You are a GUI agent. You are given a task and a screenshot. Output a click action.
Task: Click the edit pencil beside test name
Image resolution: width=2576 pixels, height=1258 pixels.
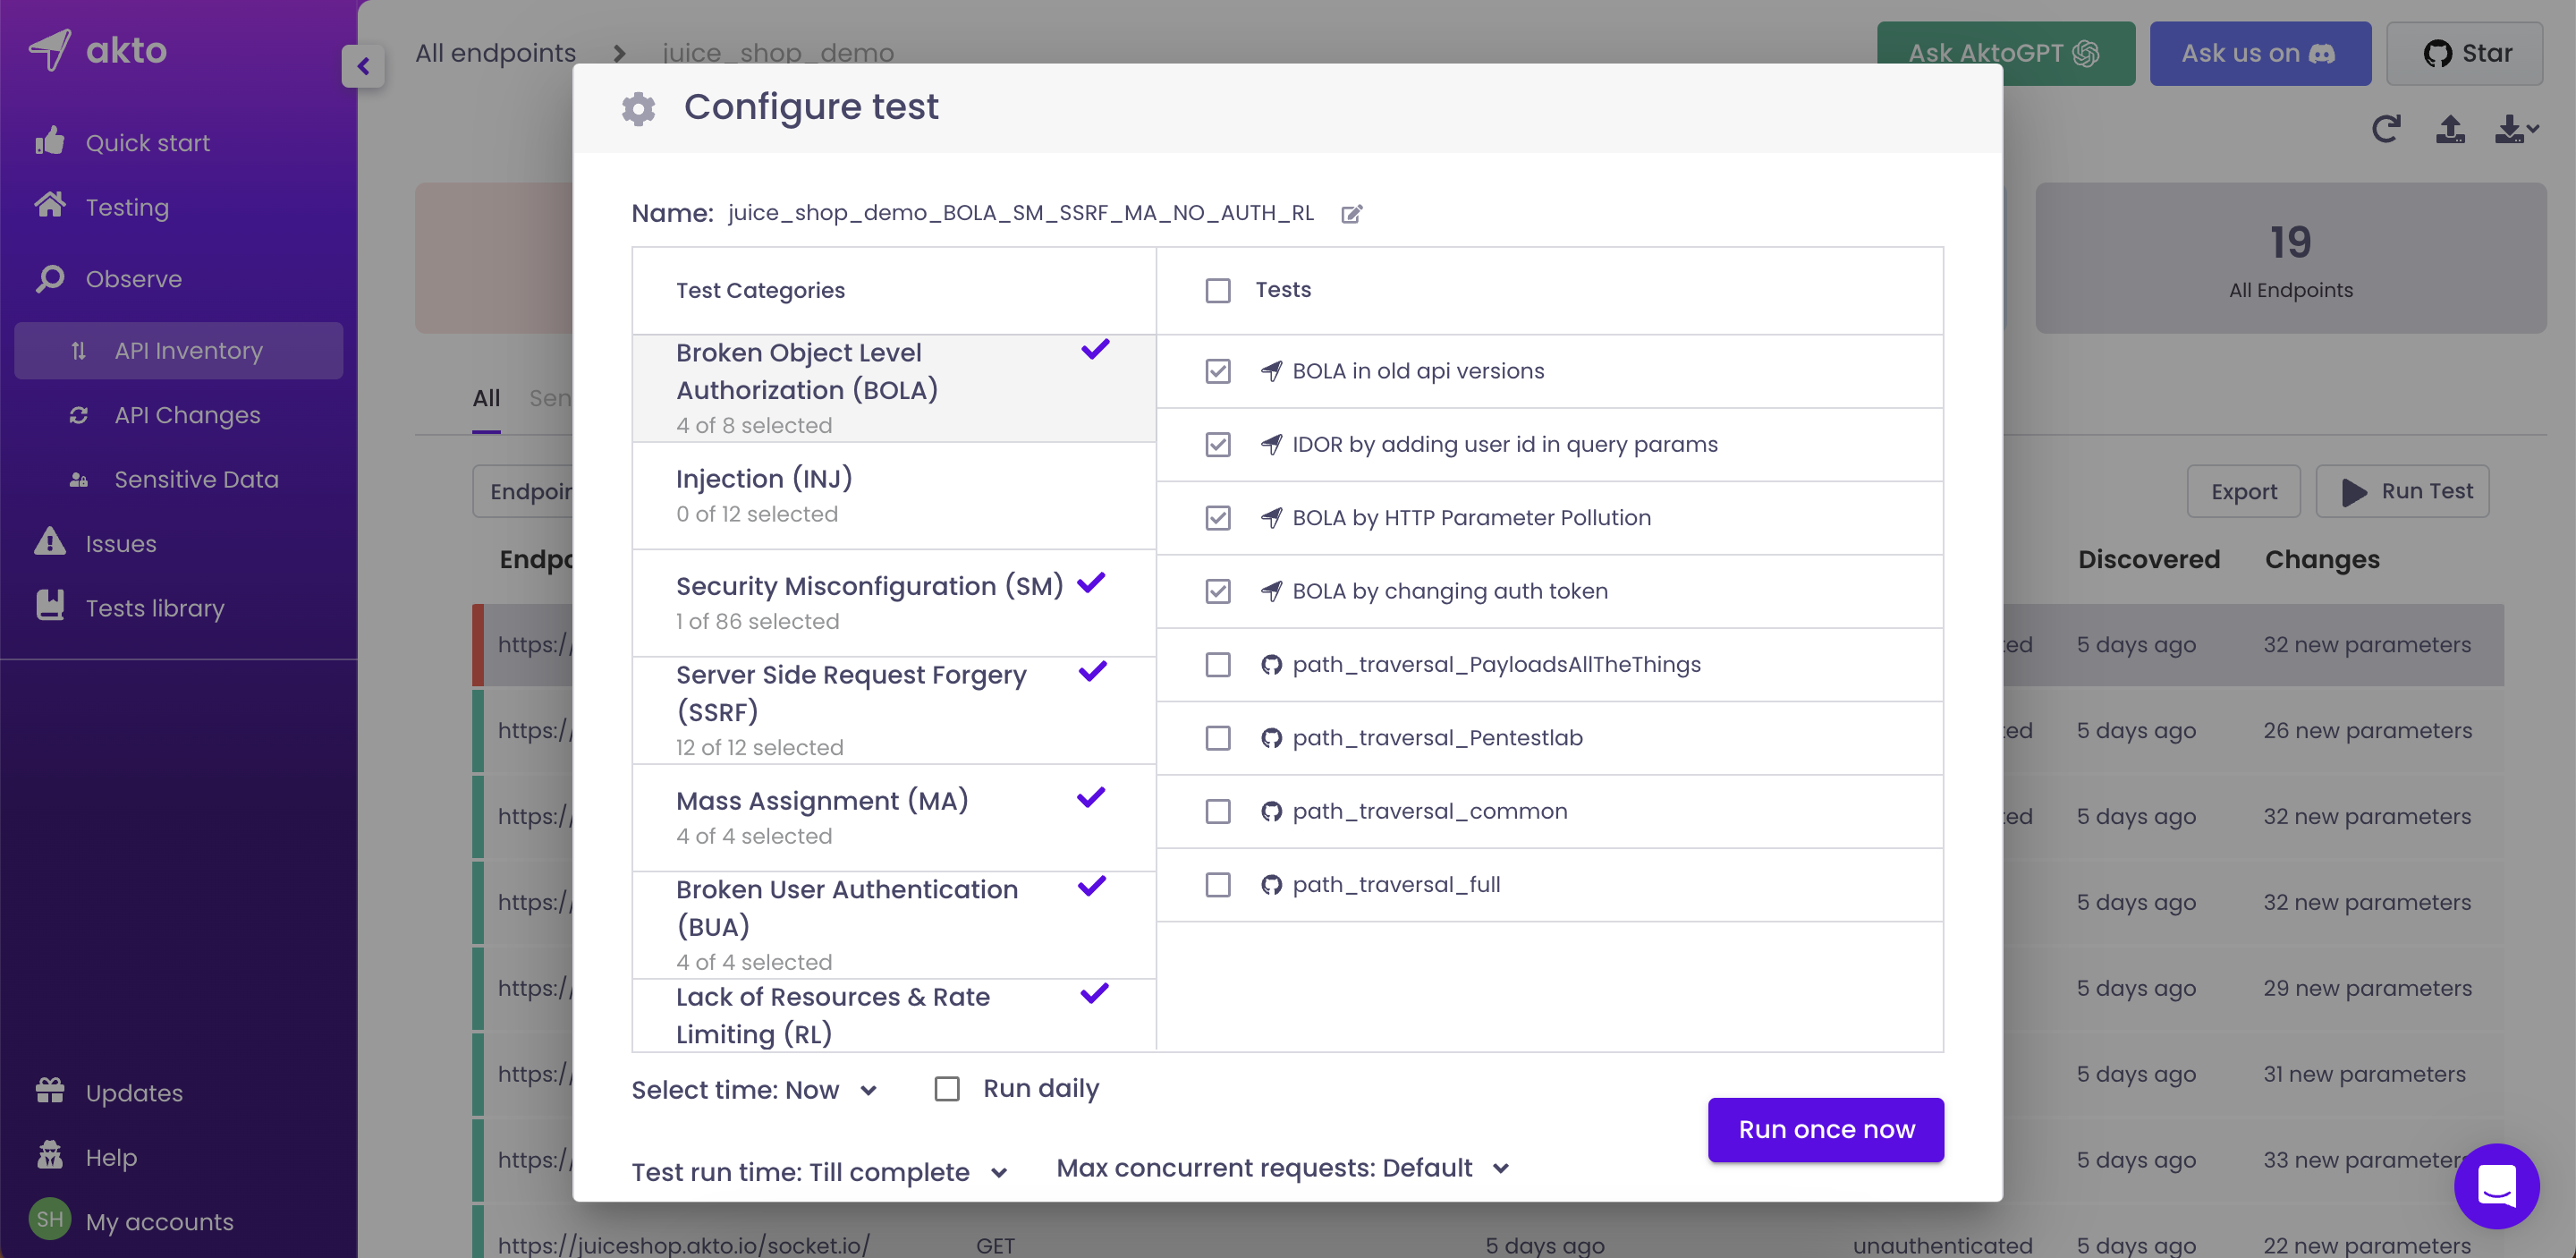(x=1352, y=213)
